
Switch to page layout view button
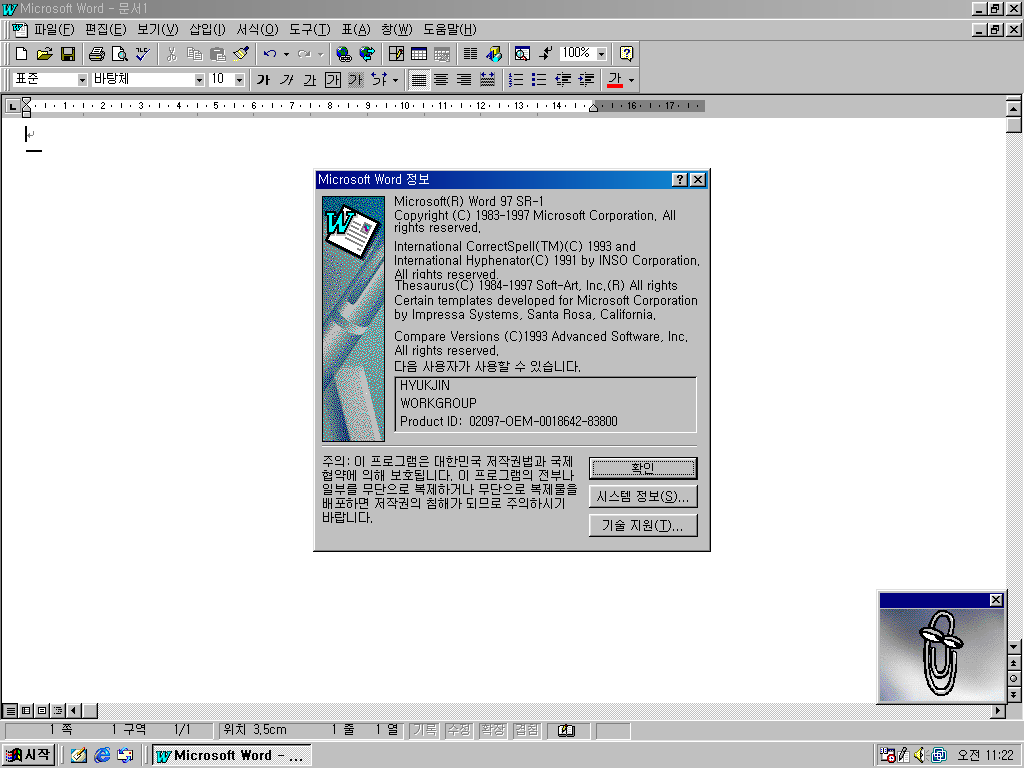[x=42, y=710]
